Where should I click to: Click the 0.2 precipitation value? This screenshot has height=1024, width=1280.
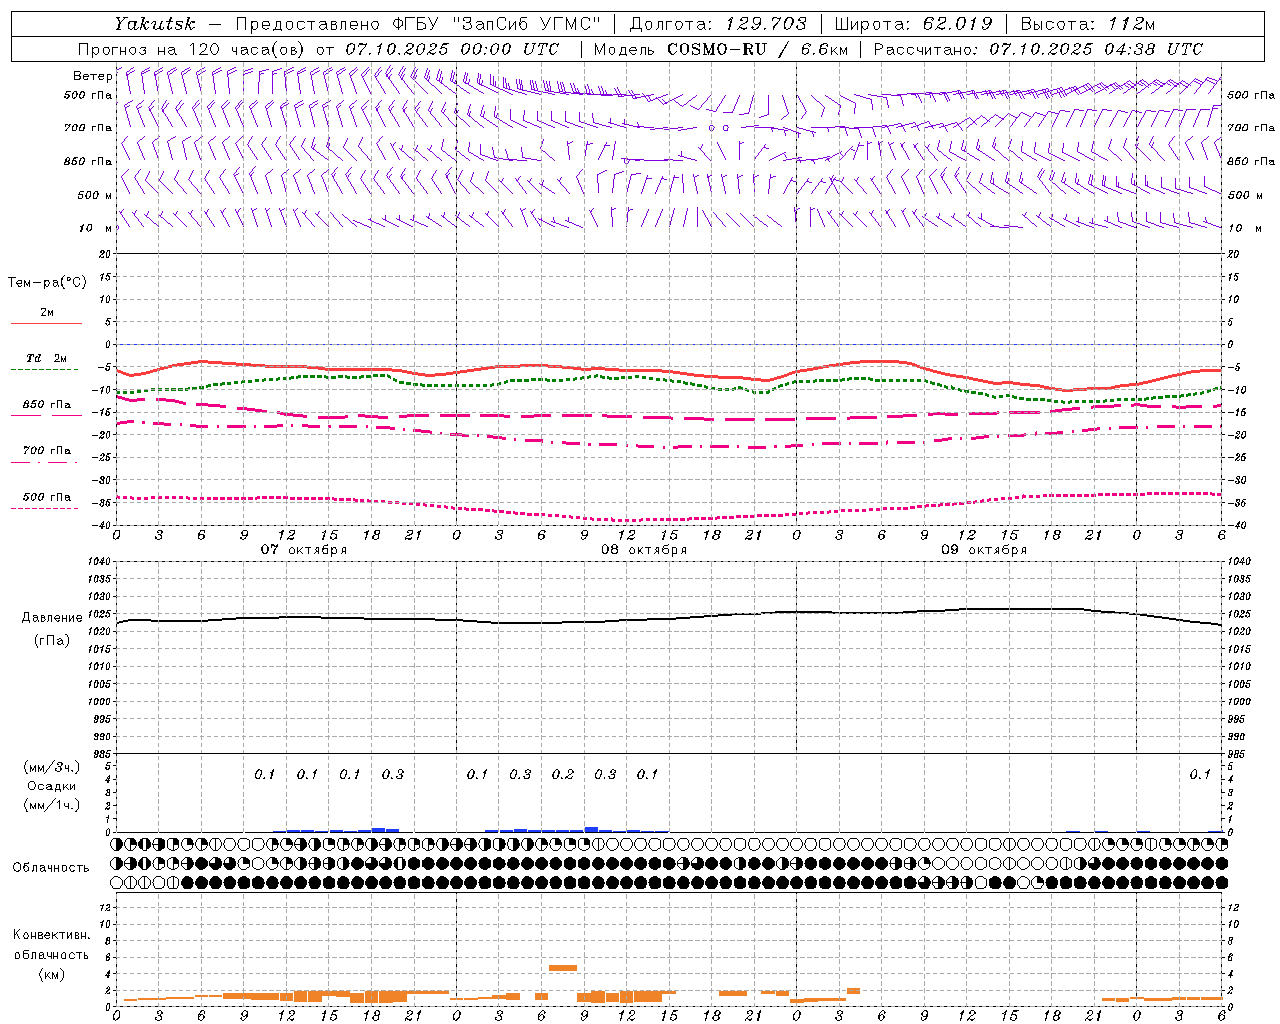tap(563, 774)
